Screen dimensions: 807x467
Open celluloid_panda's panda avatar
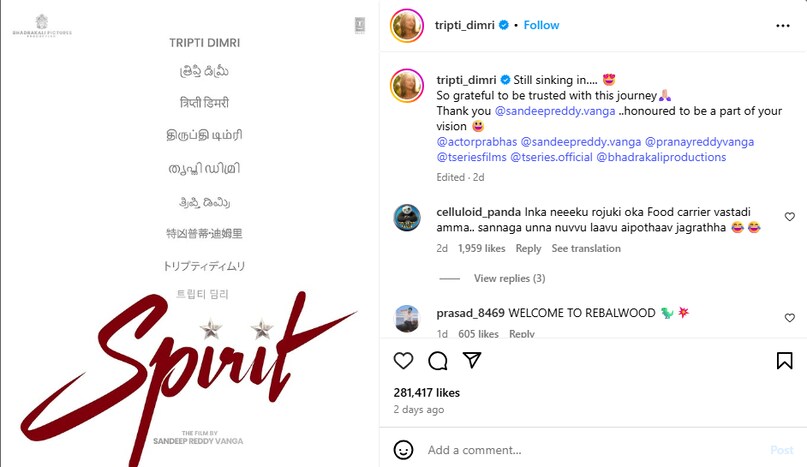(407, 217)
